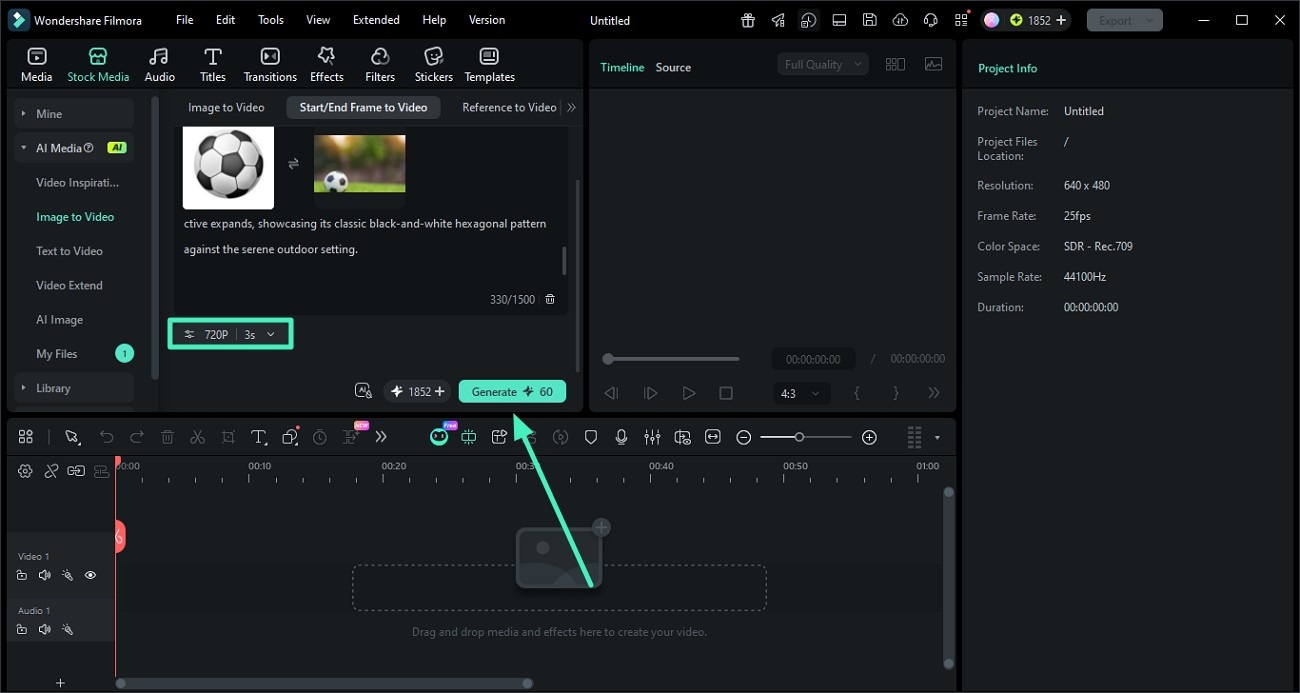Open the Stock Media panel
The width and height of the screenshot is (1300, 693).
97,62
